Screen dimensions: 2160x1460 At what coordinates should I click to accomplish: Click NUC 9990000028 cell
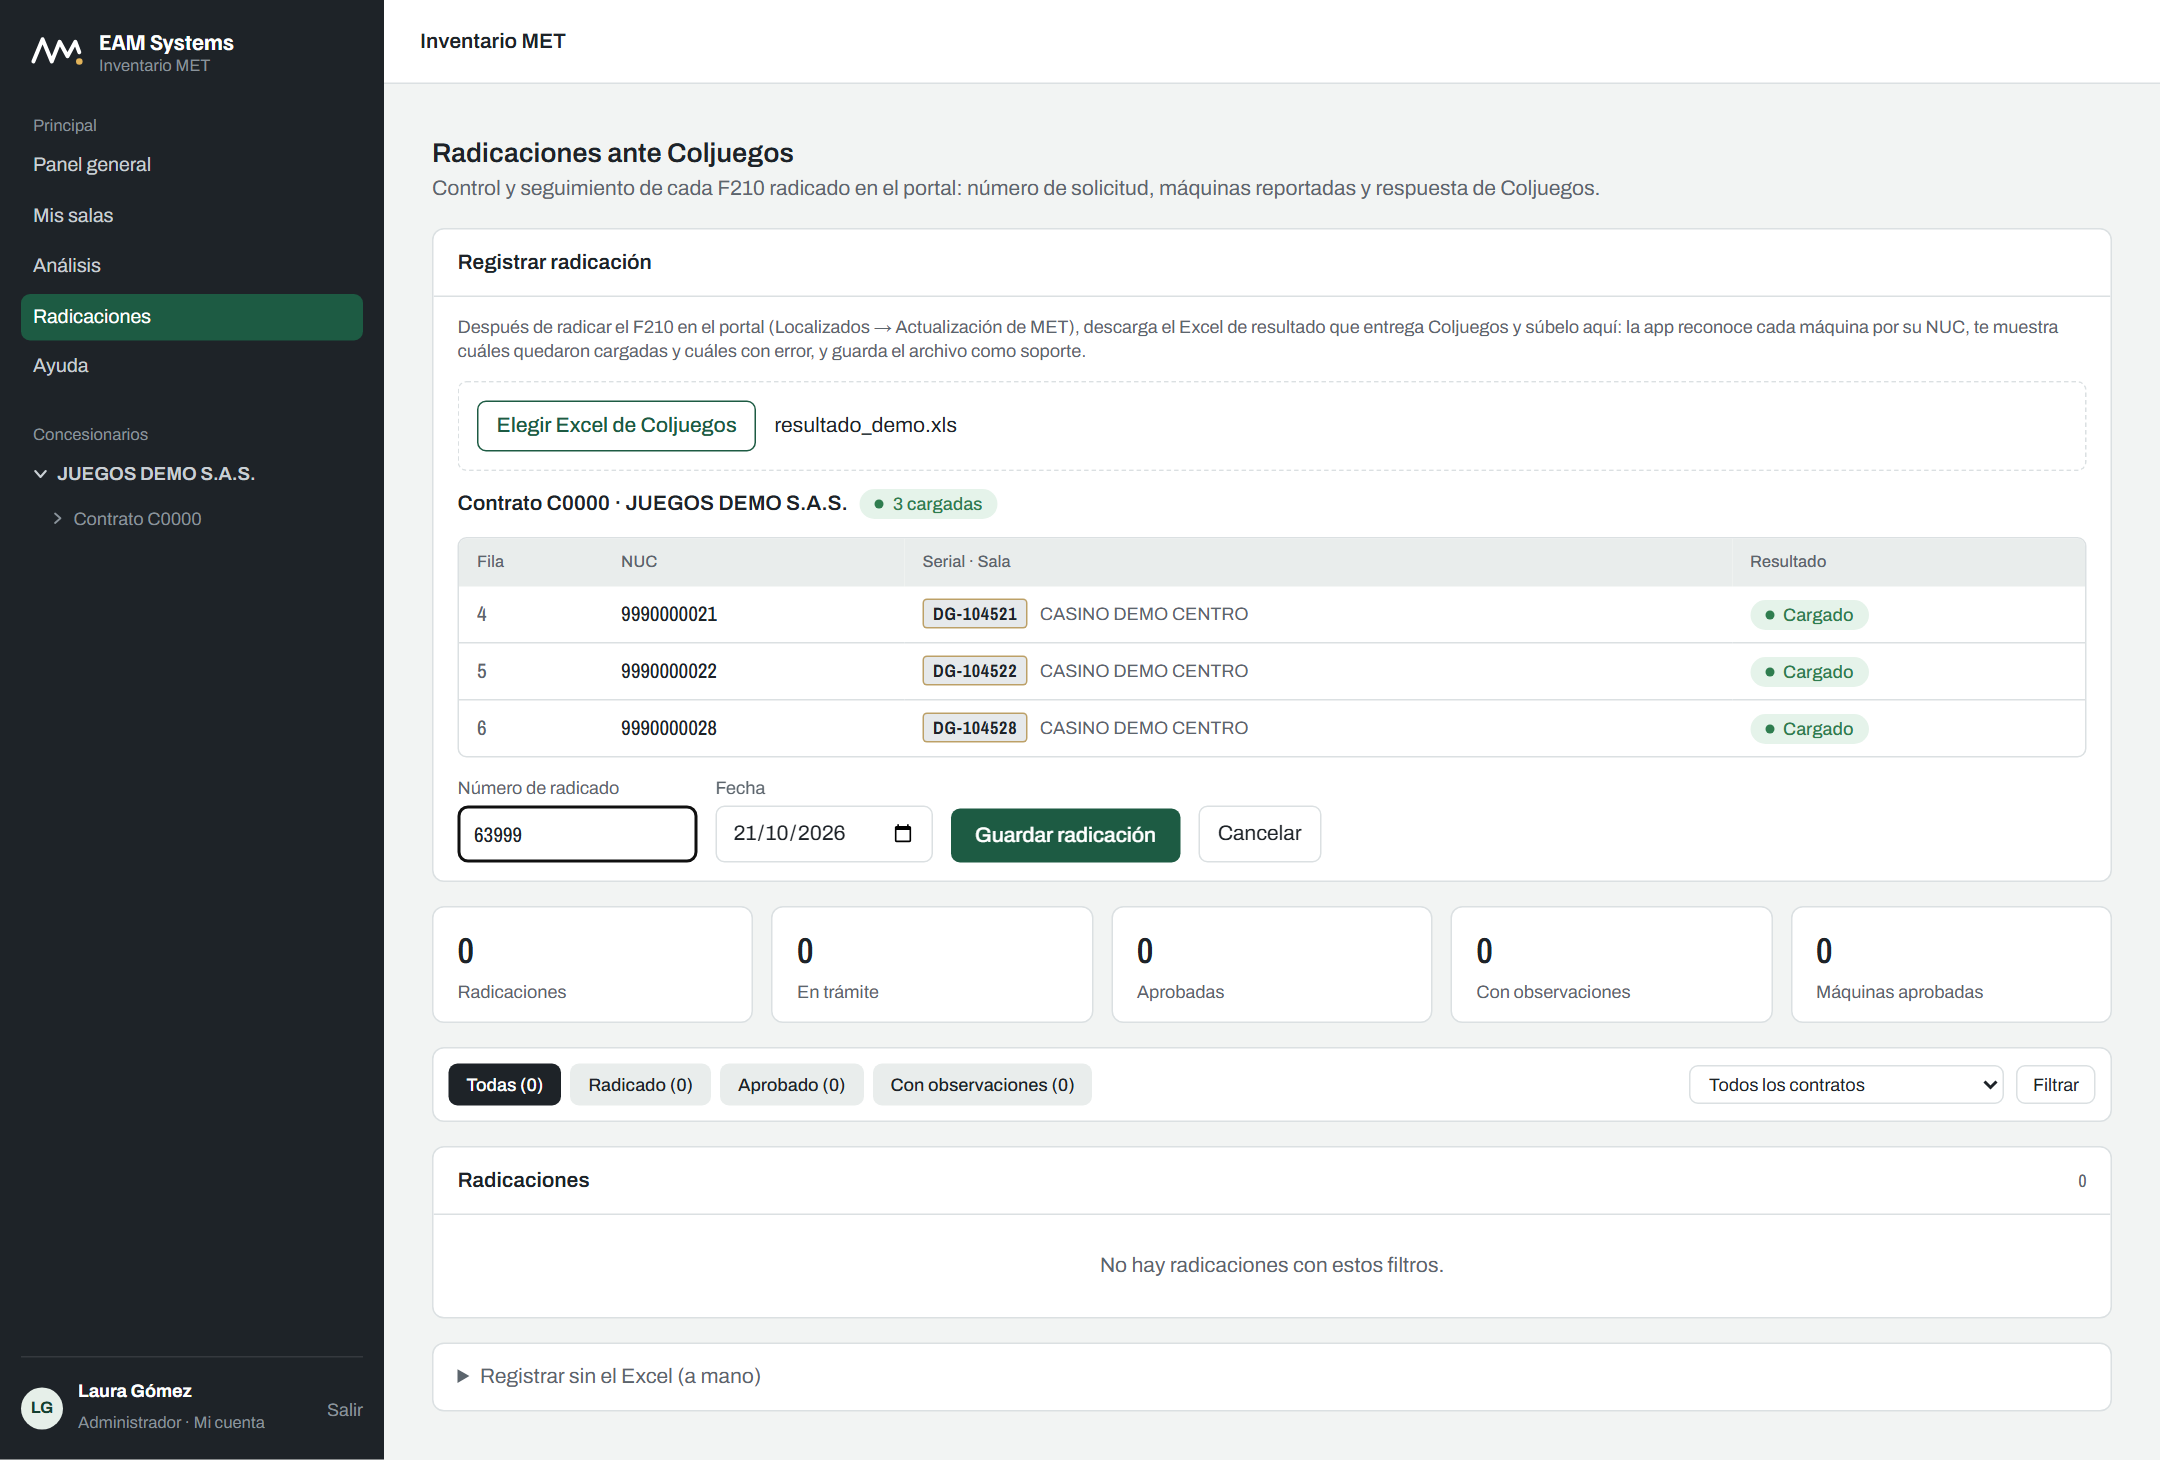[x=669, y=728]
